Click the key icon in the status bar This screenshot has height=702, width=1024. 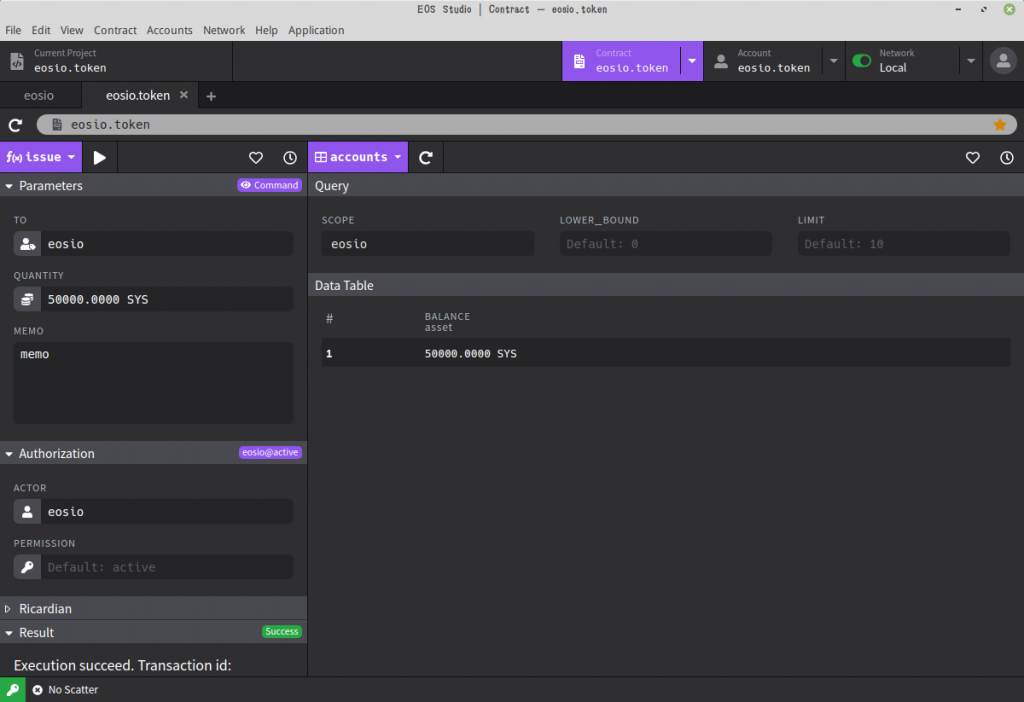pos(12,690)
